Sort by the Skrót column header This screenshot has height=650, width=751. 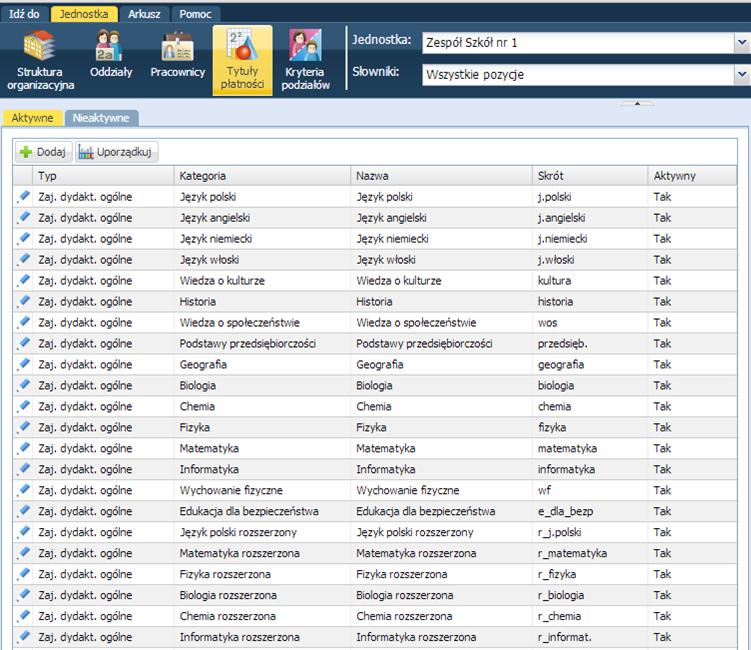click(x=590, y=176)
